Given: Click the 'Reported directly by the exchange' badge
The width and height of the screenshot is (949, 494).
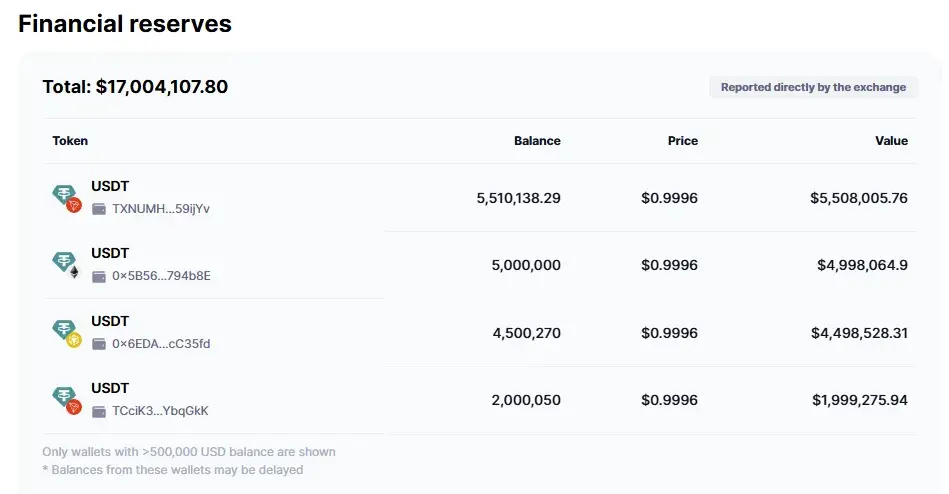Looking at the screenshot, I should pos(813,87).
